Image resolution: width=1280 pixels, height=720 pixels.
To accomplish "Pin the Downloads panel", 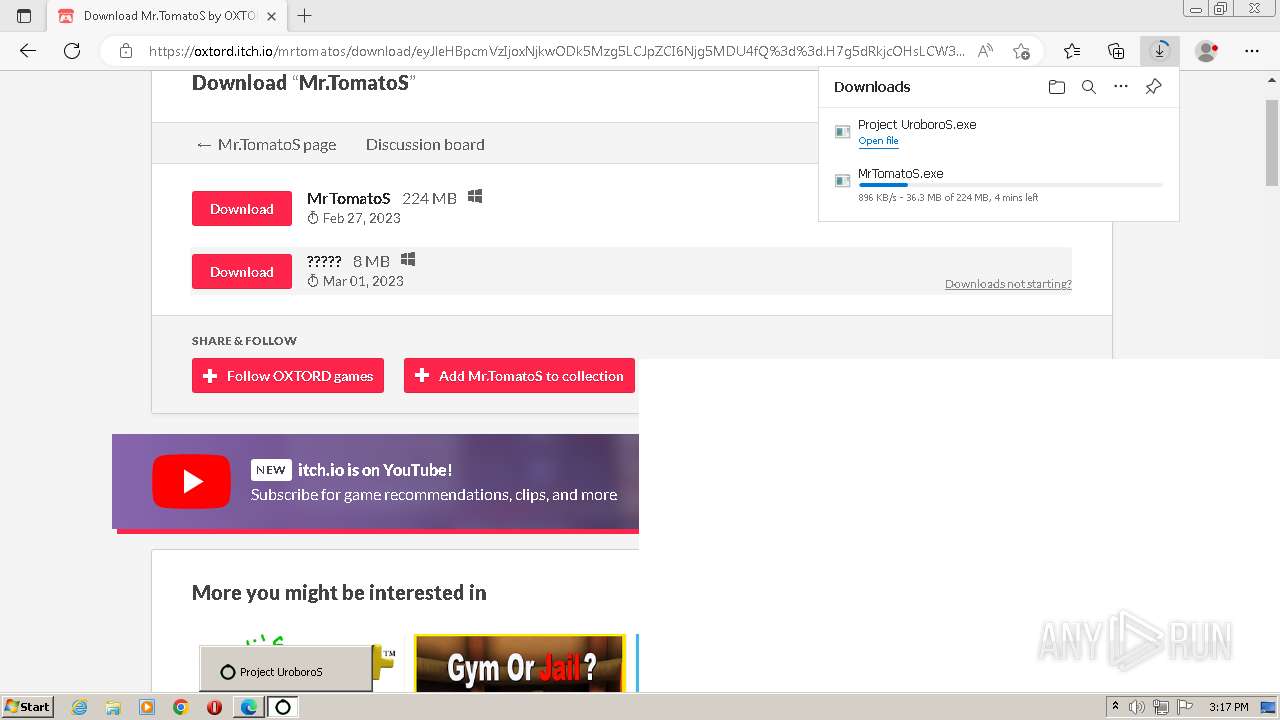I will coord(1153,87).
